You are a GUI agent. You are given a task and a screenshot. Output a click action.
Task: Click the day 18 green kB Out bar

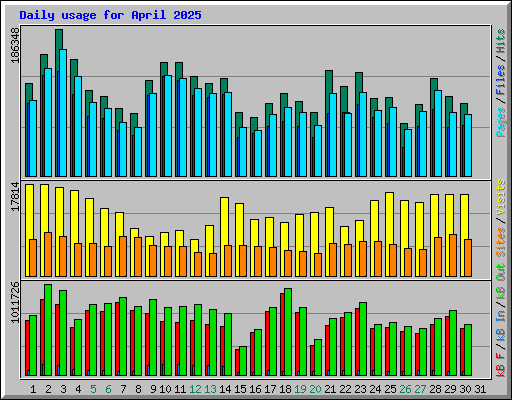tap(288, 332)
